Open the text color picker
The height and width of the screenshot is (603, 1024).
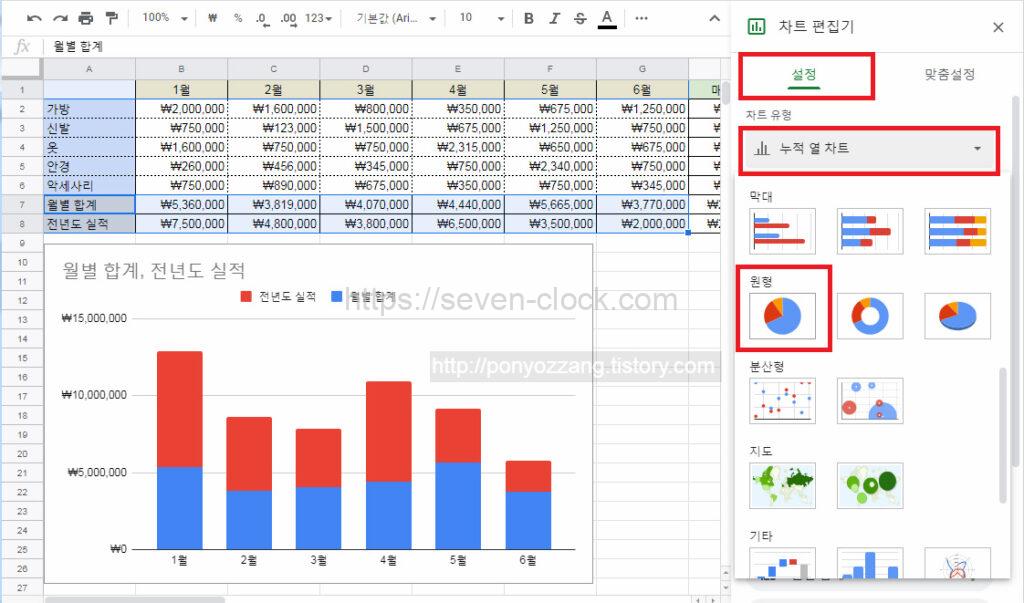(x=607, y=18)
